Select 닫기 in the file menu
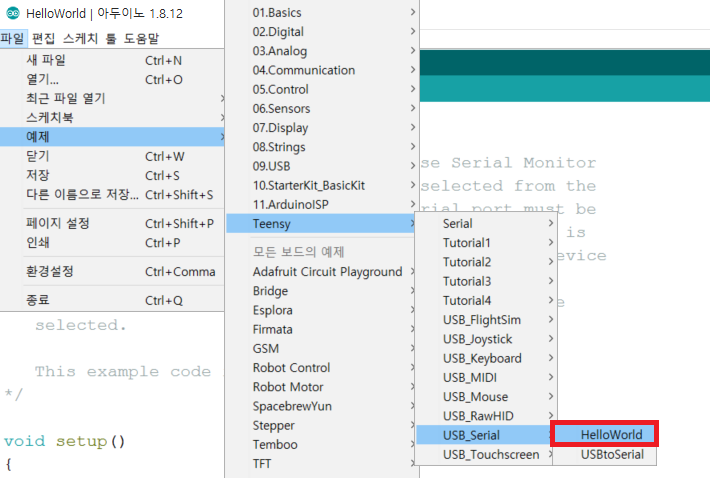The height and width of the screenshot is (478, 710). 112,156
